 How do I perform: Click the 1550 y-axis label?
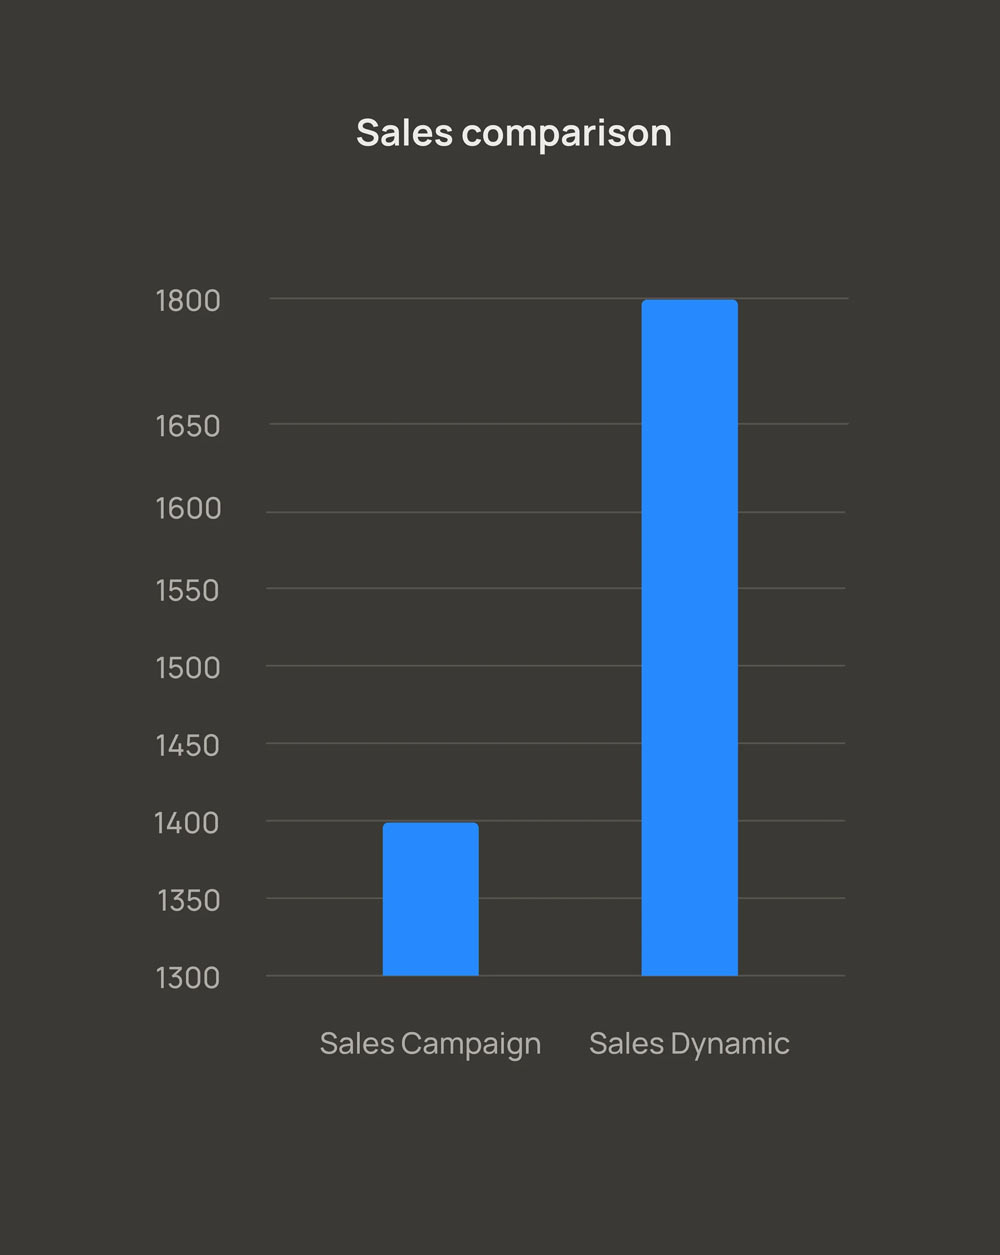[x=188, y=591]
